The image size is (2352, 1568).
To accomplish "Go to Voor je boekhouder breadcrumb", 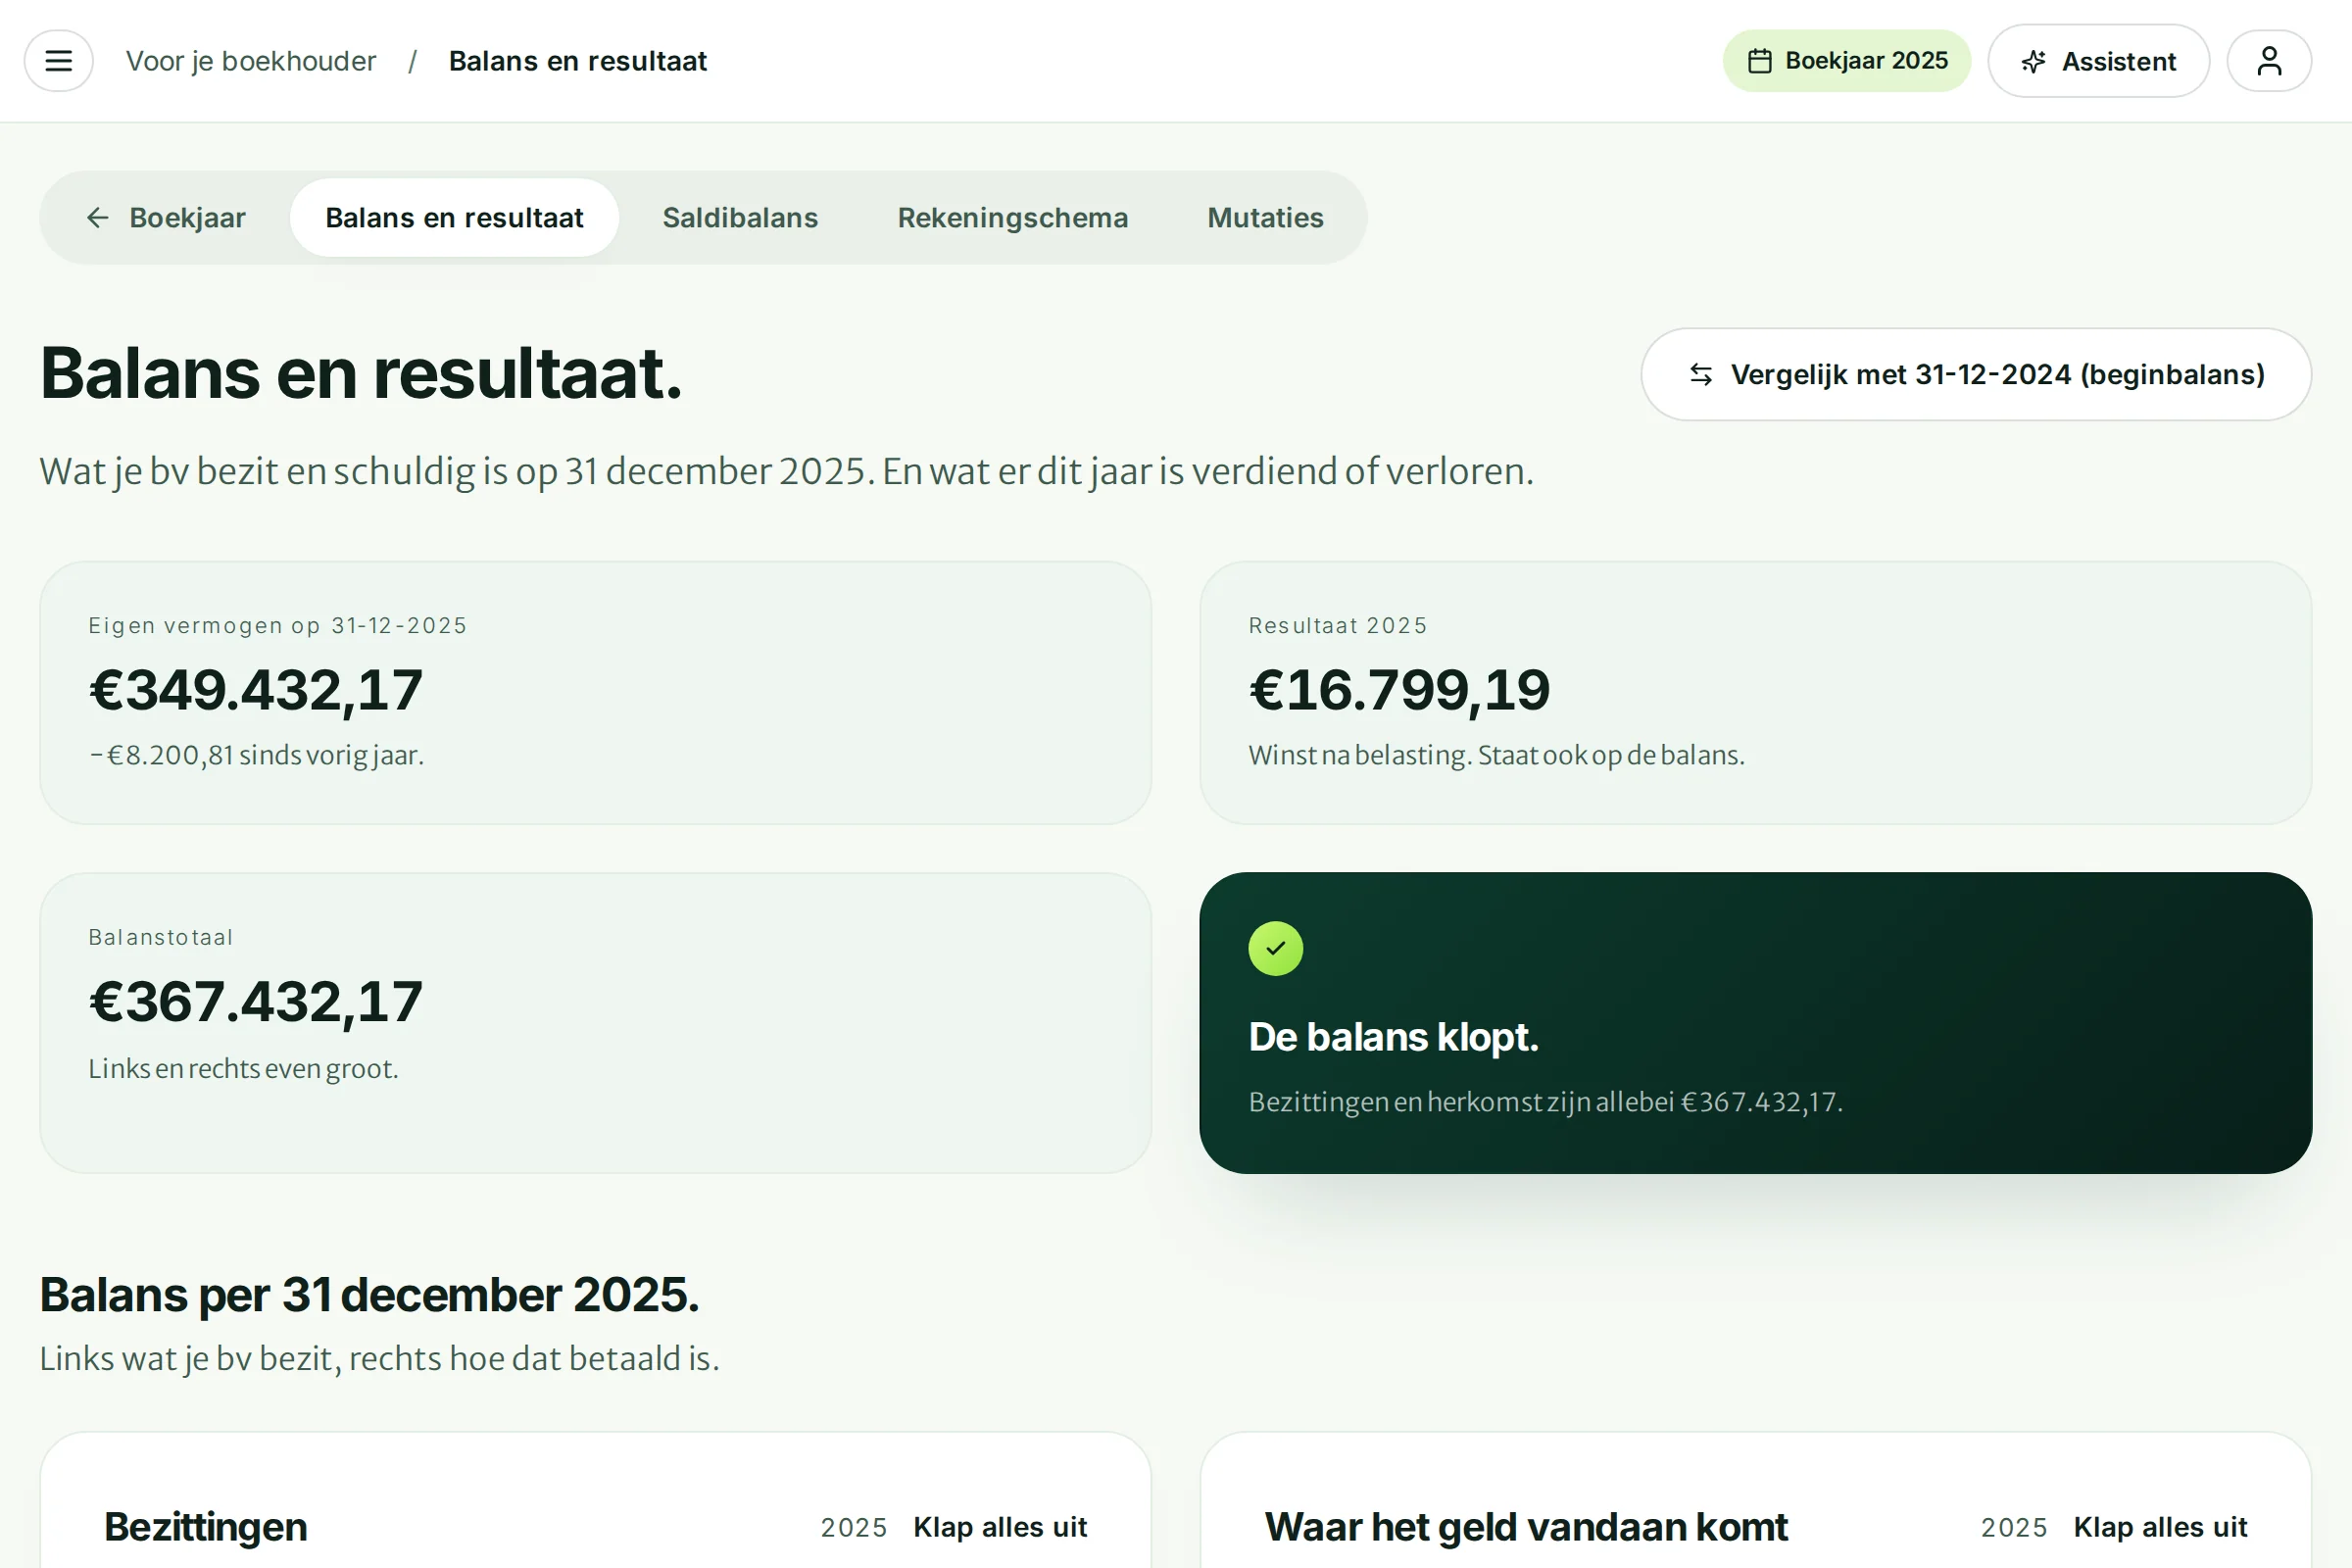I will 251,61.
